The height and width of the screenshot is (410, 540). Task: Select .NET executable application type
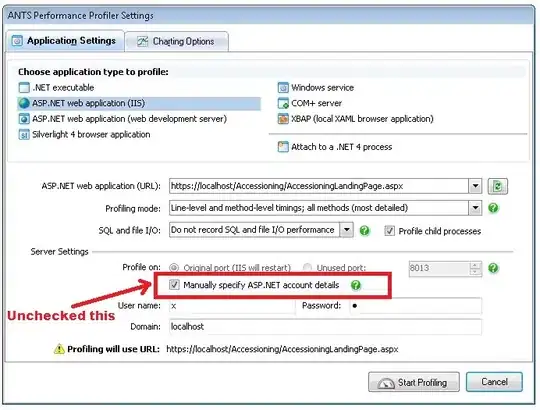click(x=56, y=88)
